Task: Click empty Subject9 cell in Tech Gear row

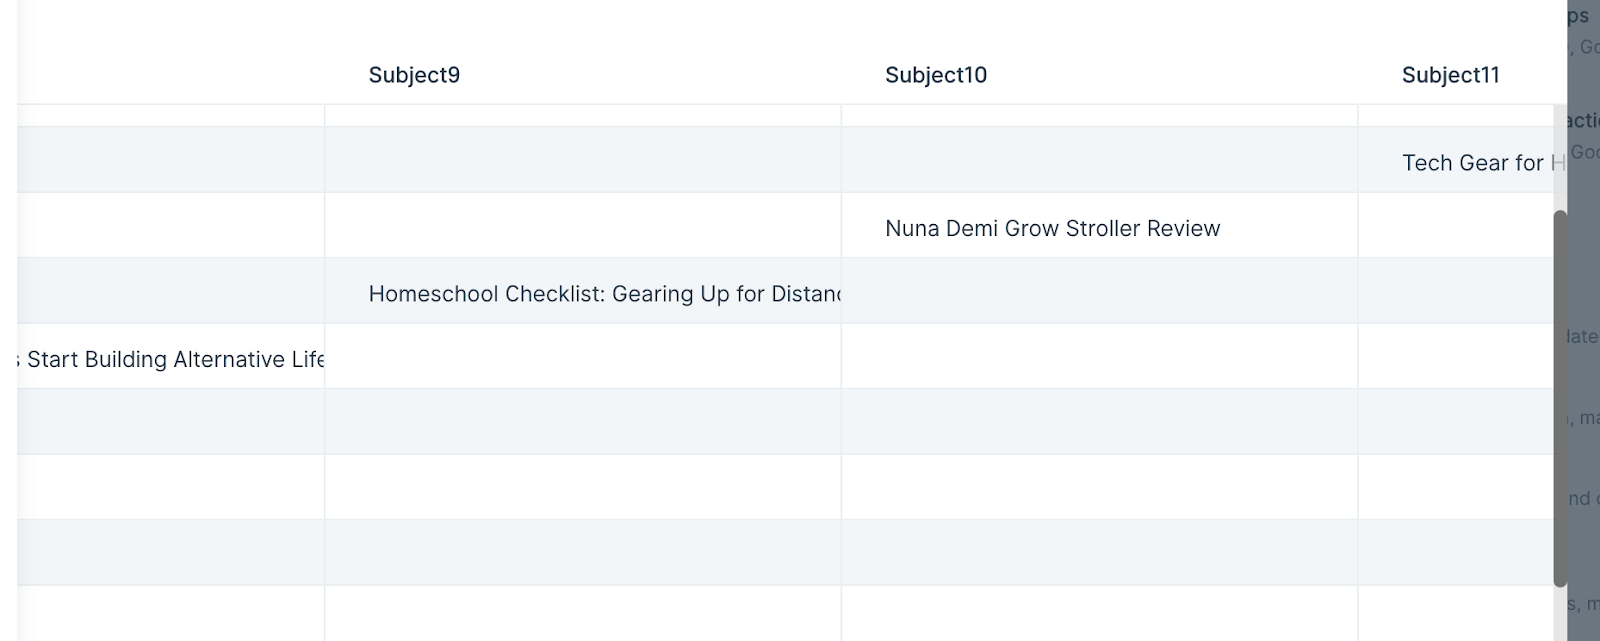Action: coord(583,160)
